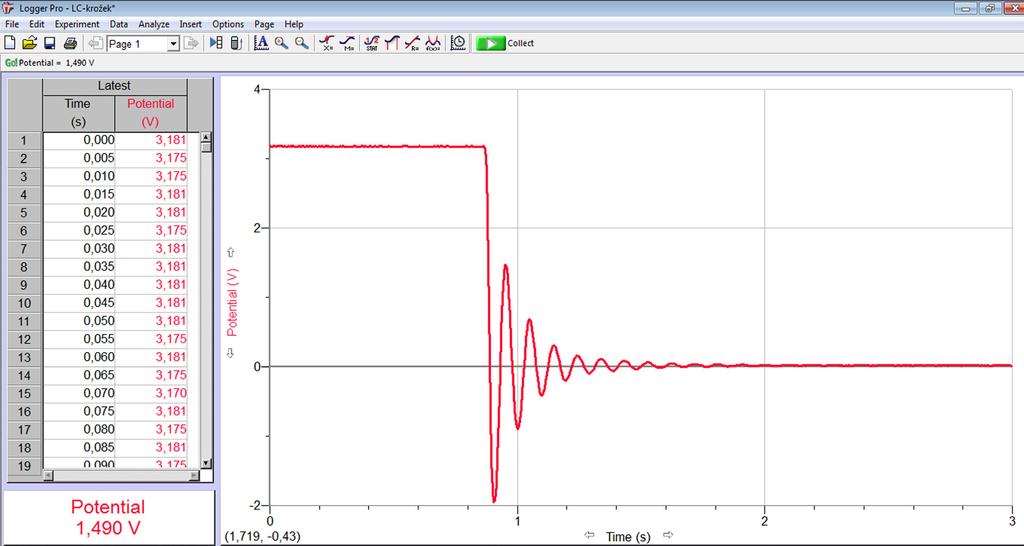Open a file with the folder icon
Viewport: 1024px width, 546px height.
tap(29, 43)
